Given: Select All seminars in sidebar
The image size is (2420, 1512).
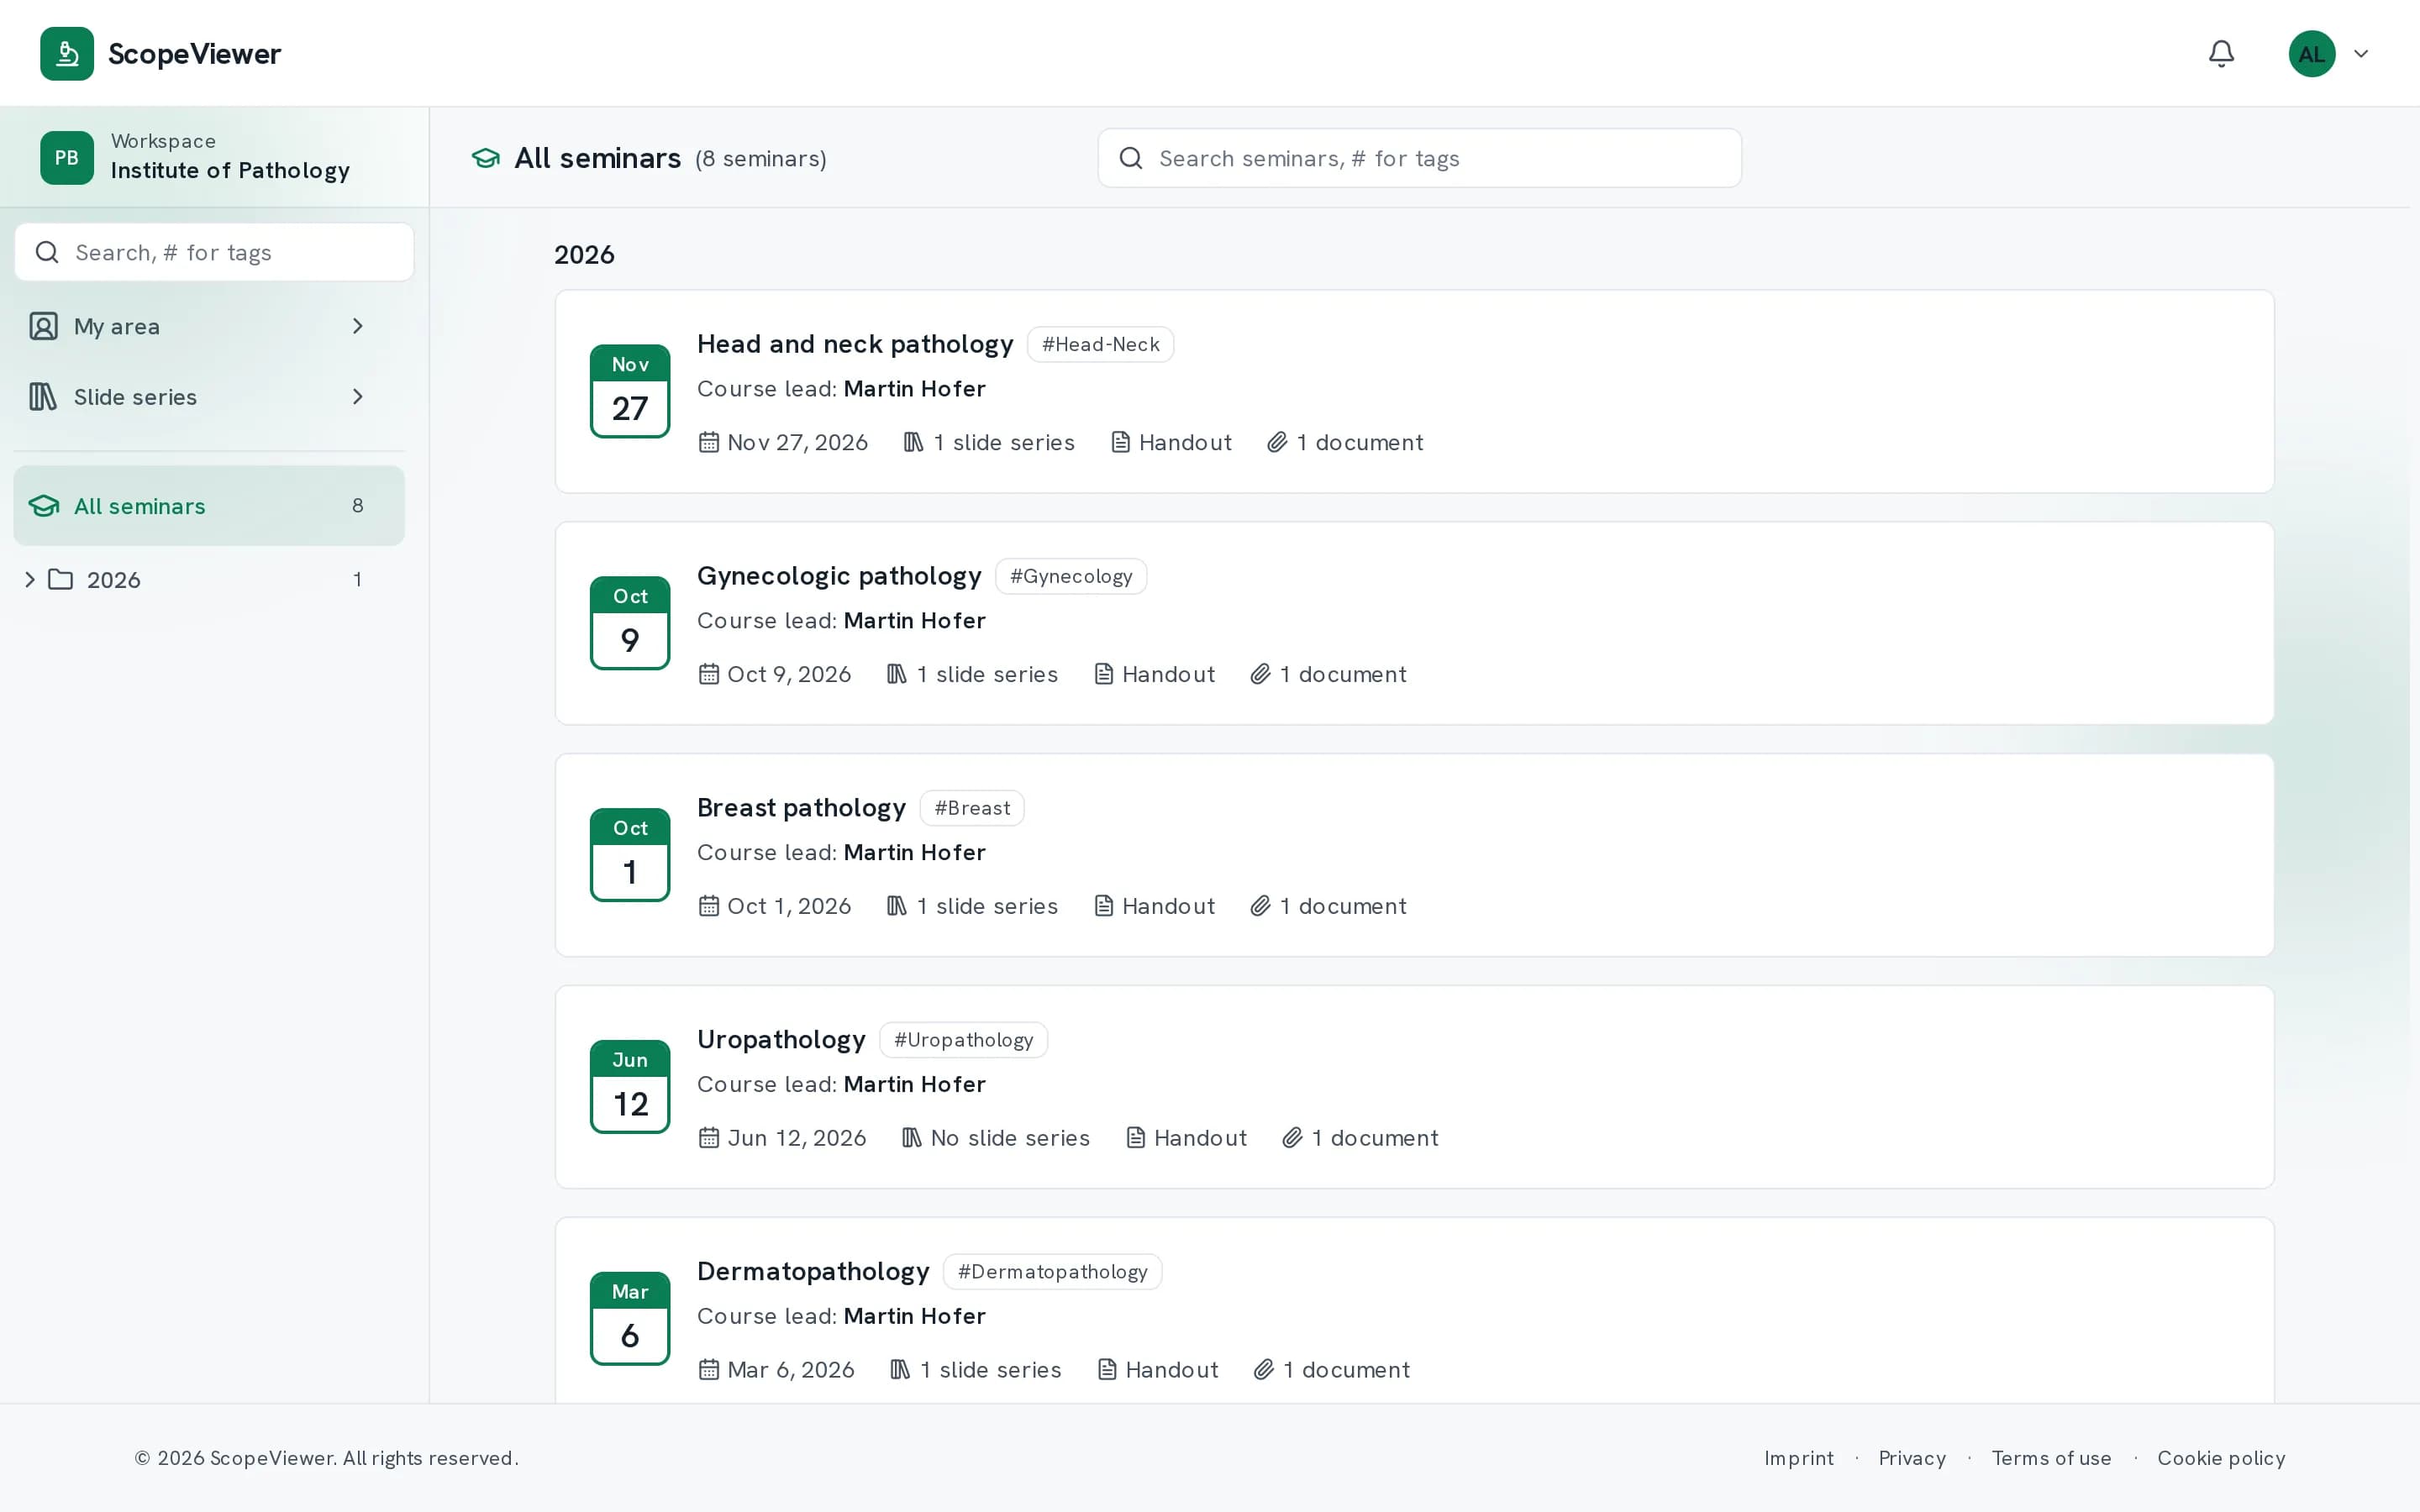Looking at the screenshot, I should [209, 506].
